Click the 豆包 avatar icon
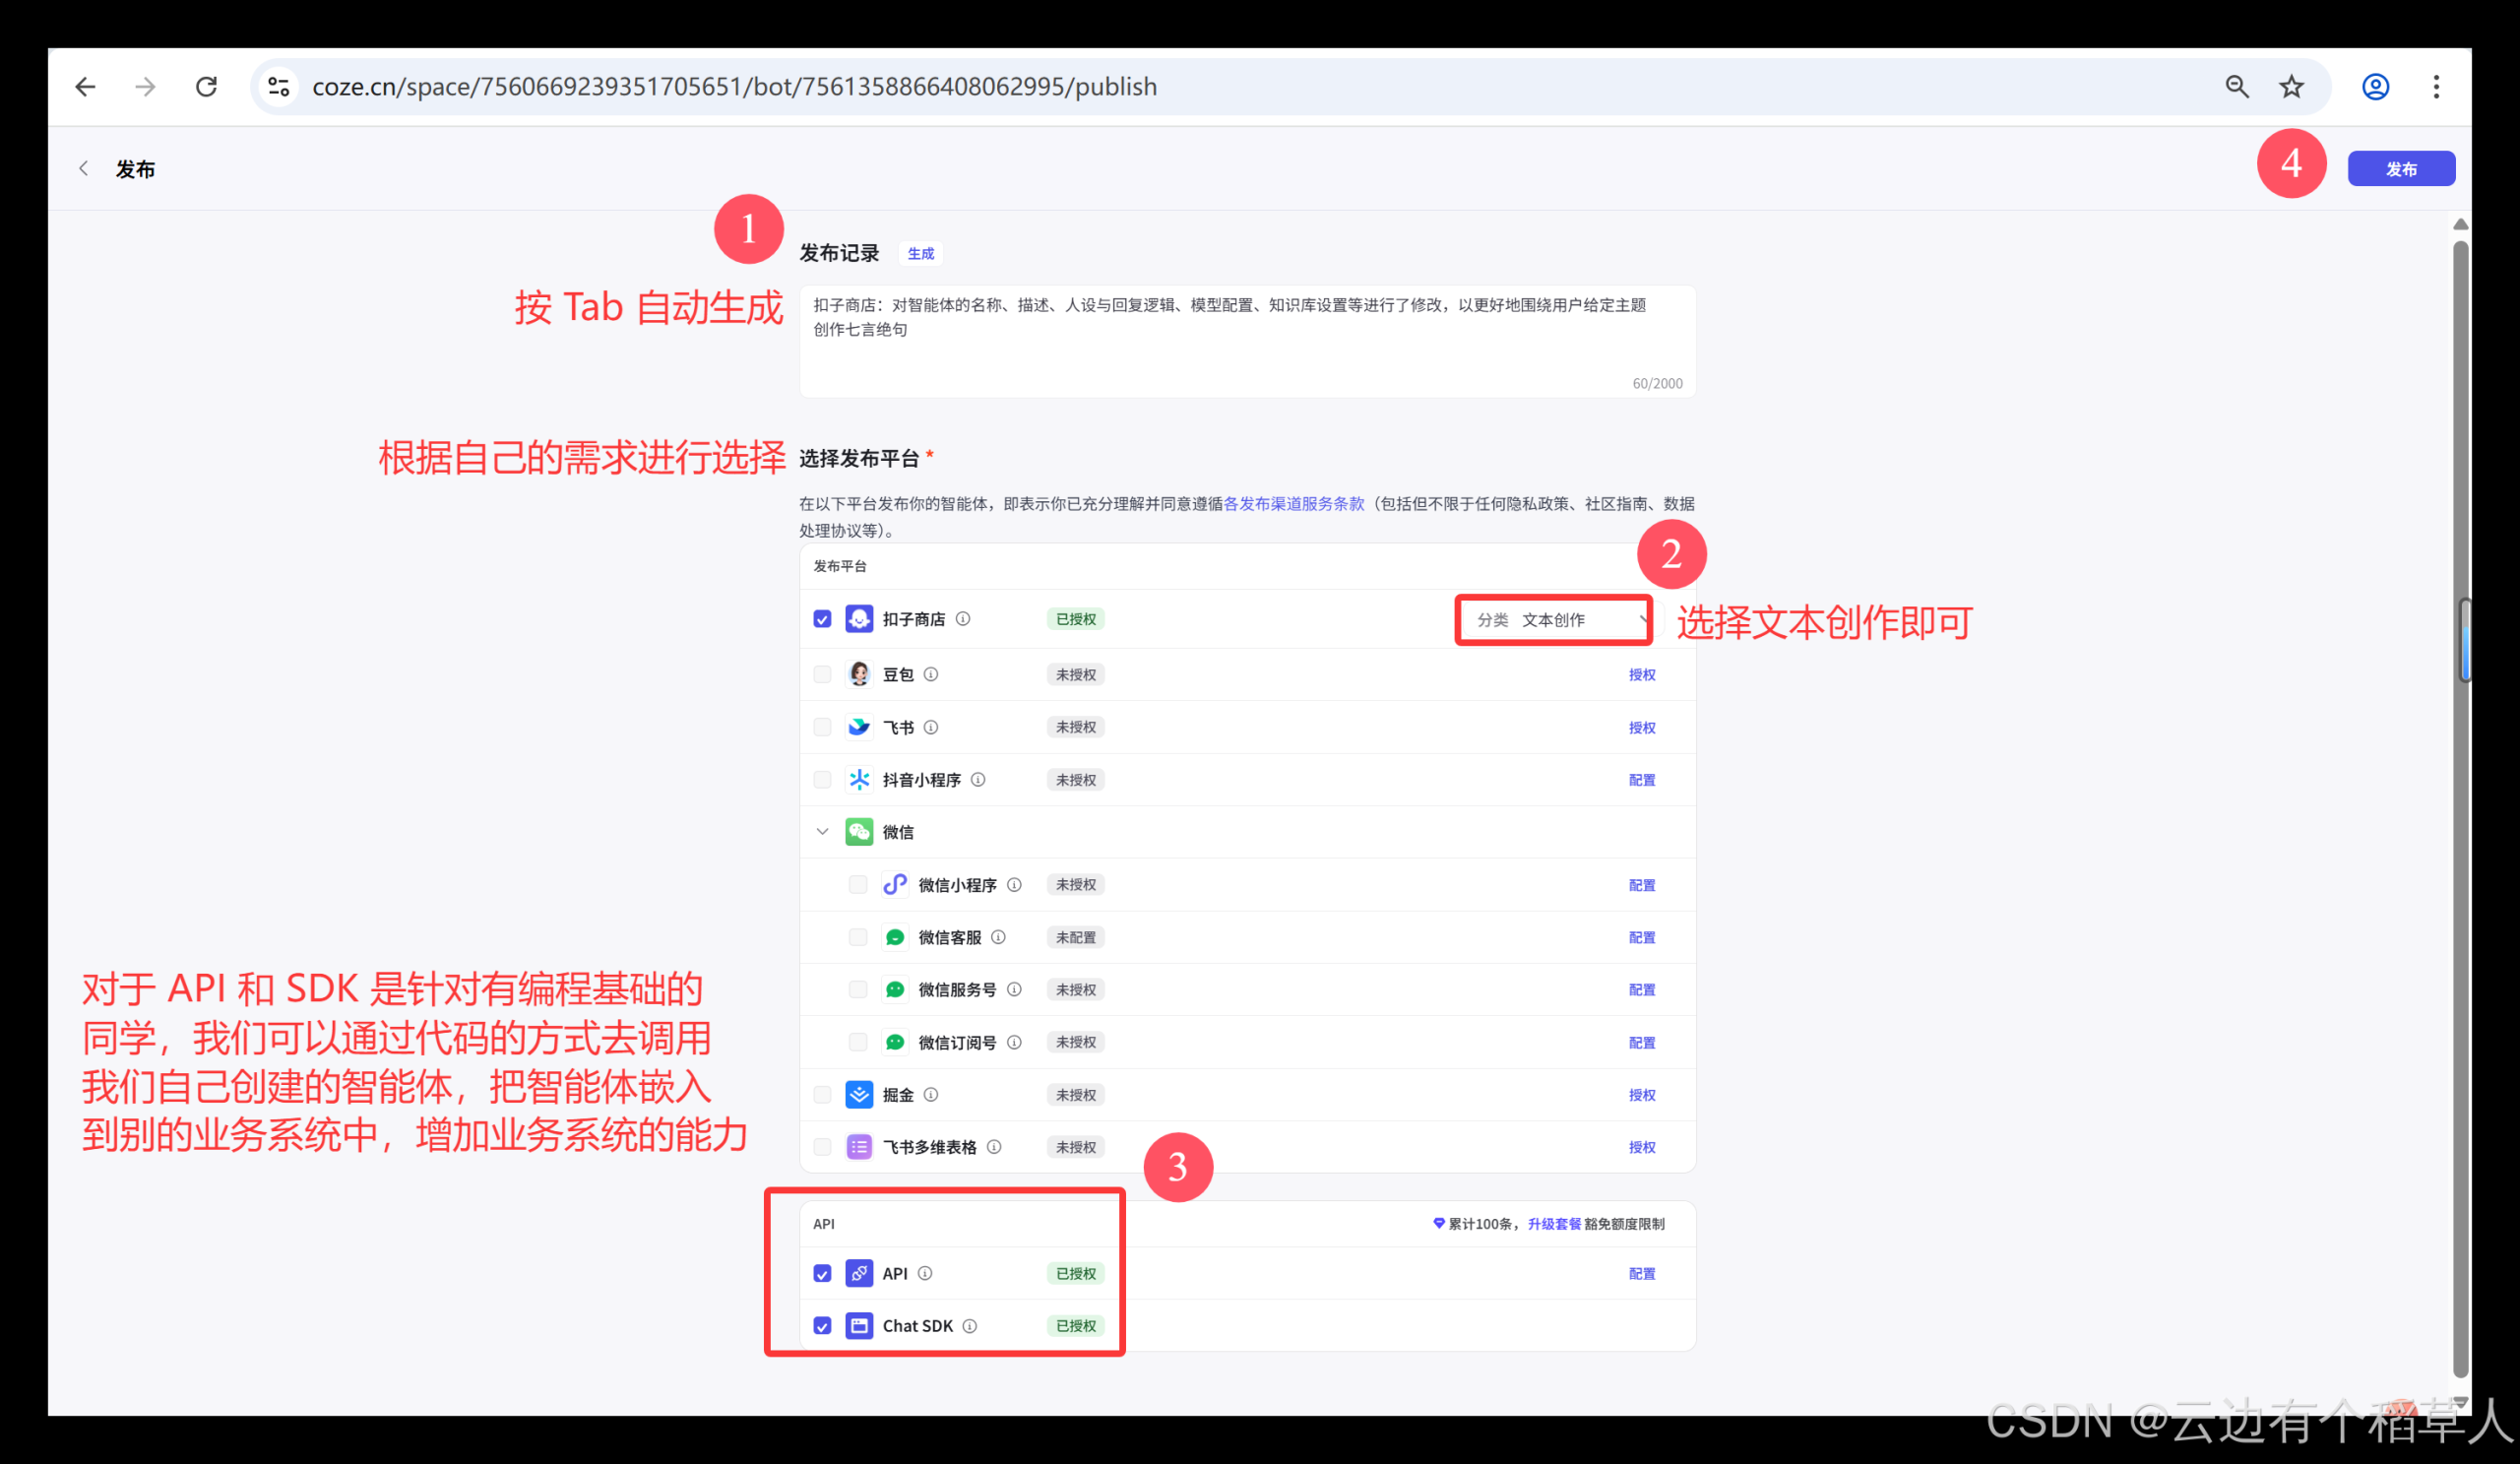 pos(860,673)
